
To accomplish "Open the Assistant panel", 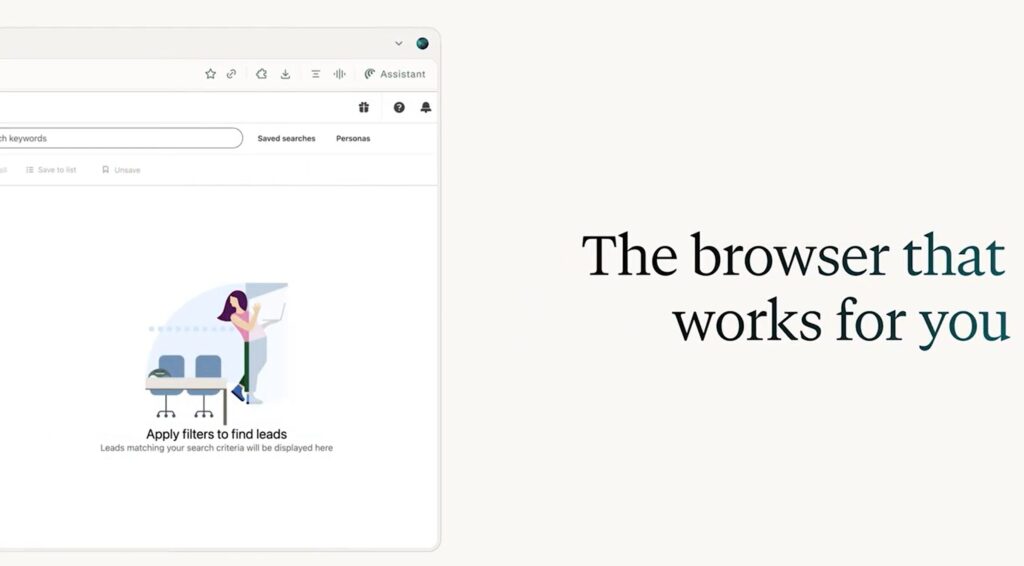I will 395,74.
